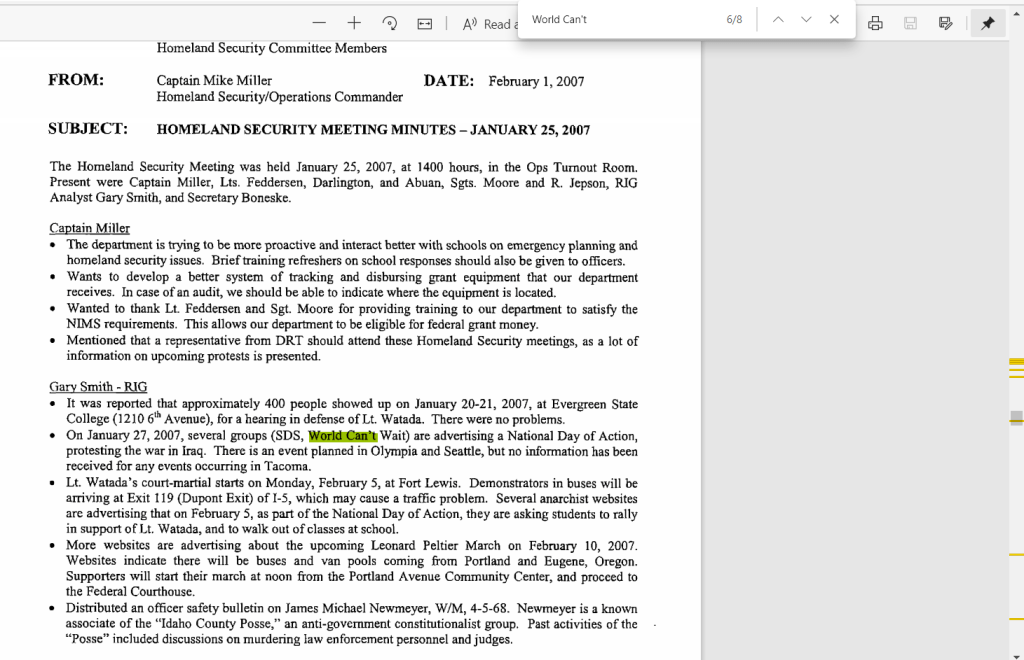Zoom out using the minus icon
The width and height of the screenshot is (1024, 660).
click(x=319, y=23)
